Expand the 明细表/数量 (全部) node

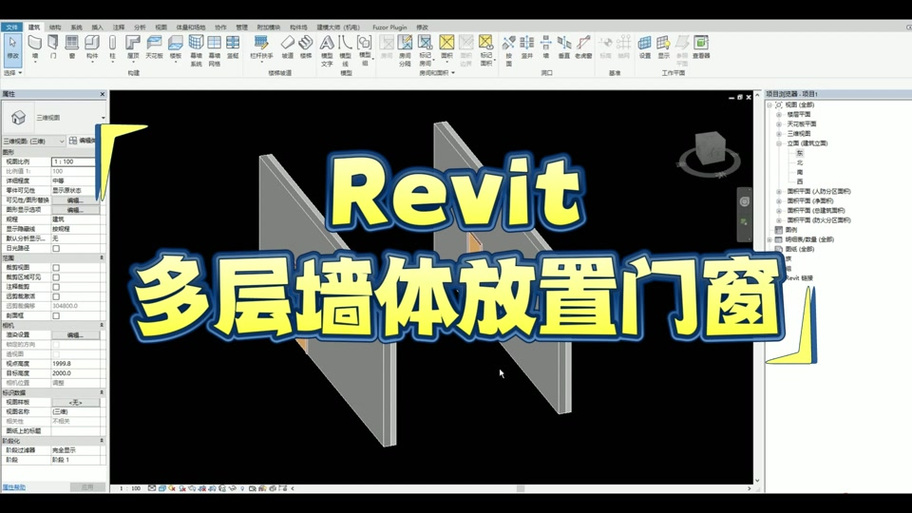770,239
